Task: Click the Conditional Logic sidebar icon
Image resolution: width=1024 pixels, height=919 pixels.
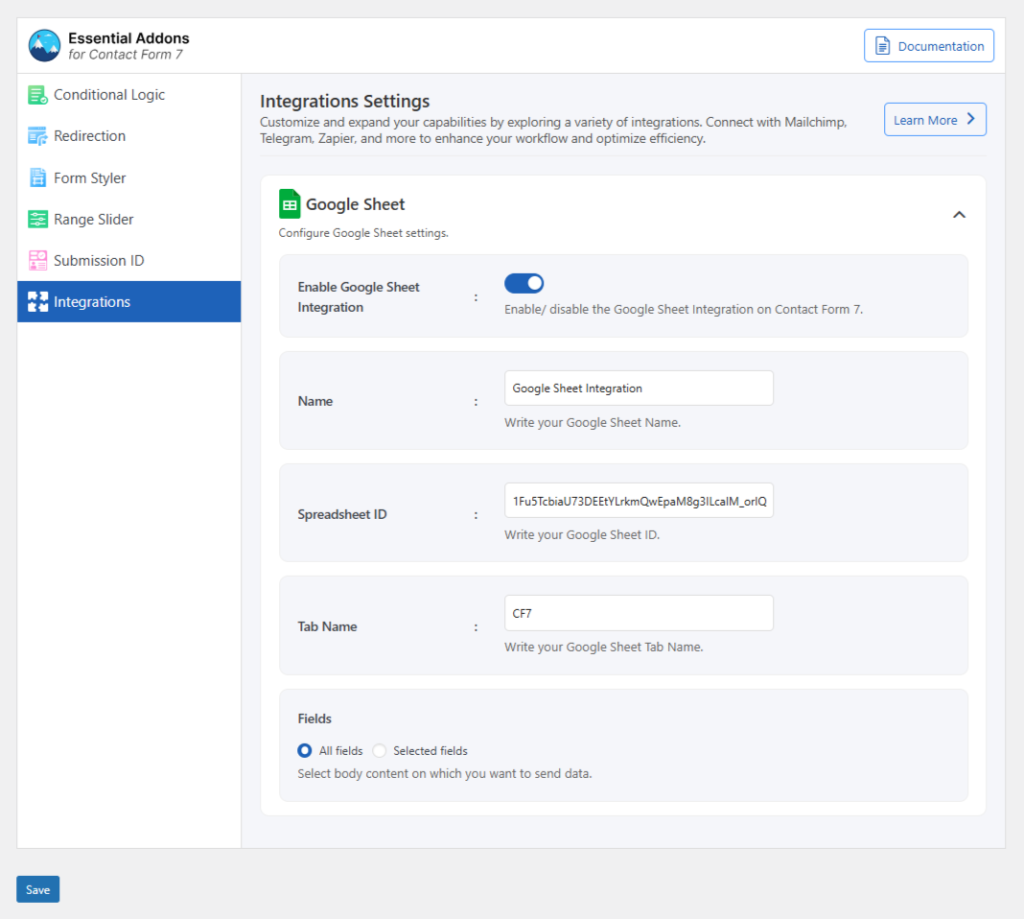Action: pyautogui.click(x=38, y=95)
